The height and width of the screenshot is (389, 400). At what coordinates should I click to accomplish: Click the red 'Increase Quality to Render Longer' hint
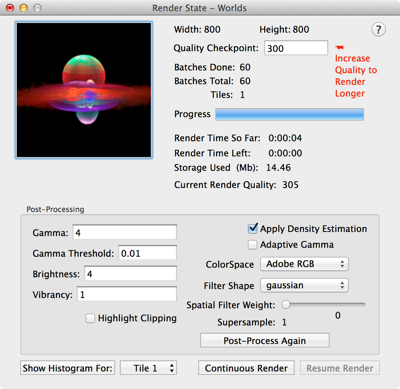pos(356,76)
